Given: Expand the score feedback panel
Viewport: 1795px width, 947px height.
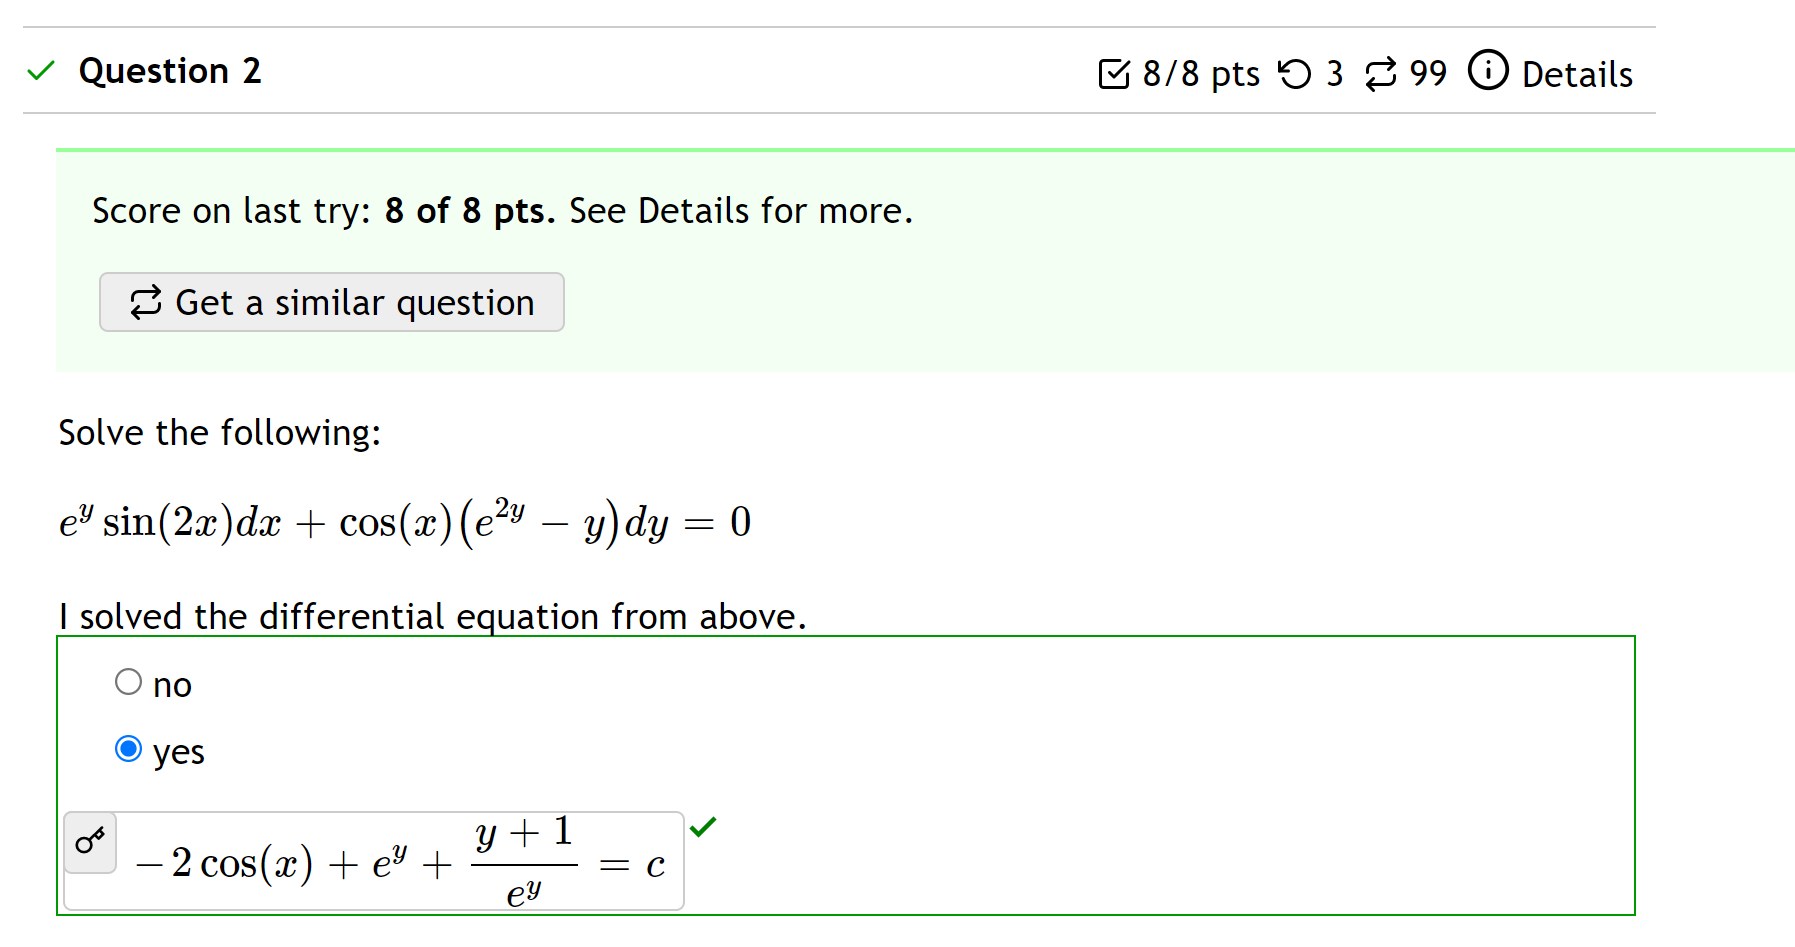Looking at the screenshot, I should click(900, 258).
